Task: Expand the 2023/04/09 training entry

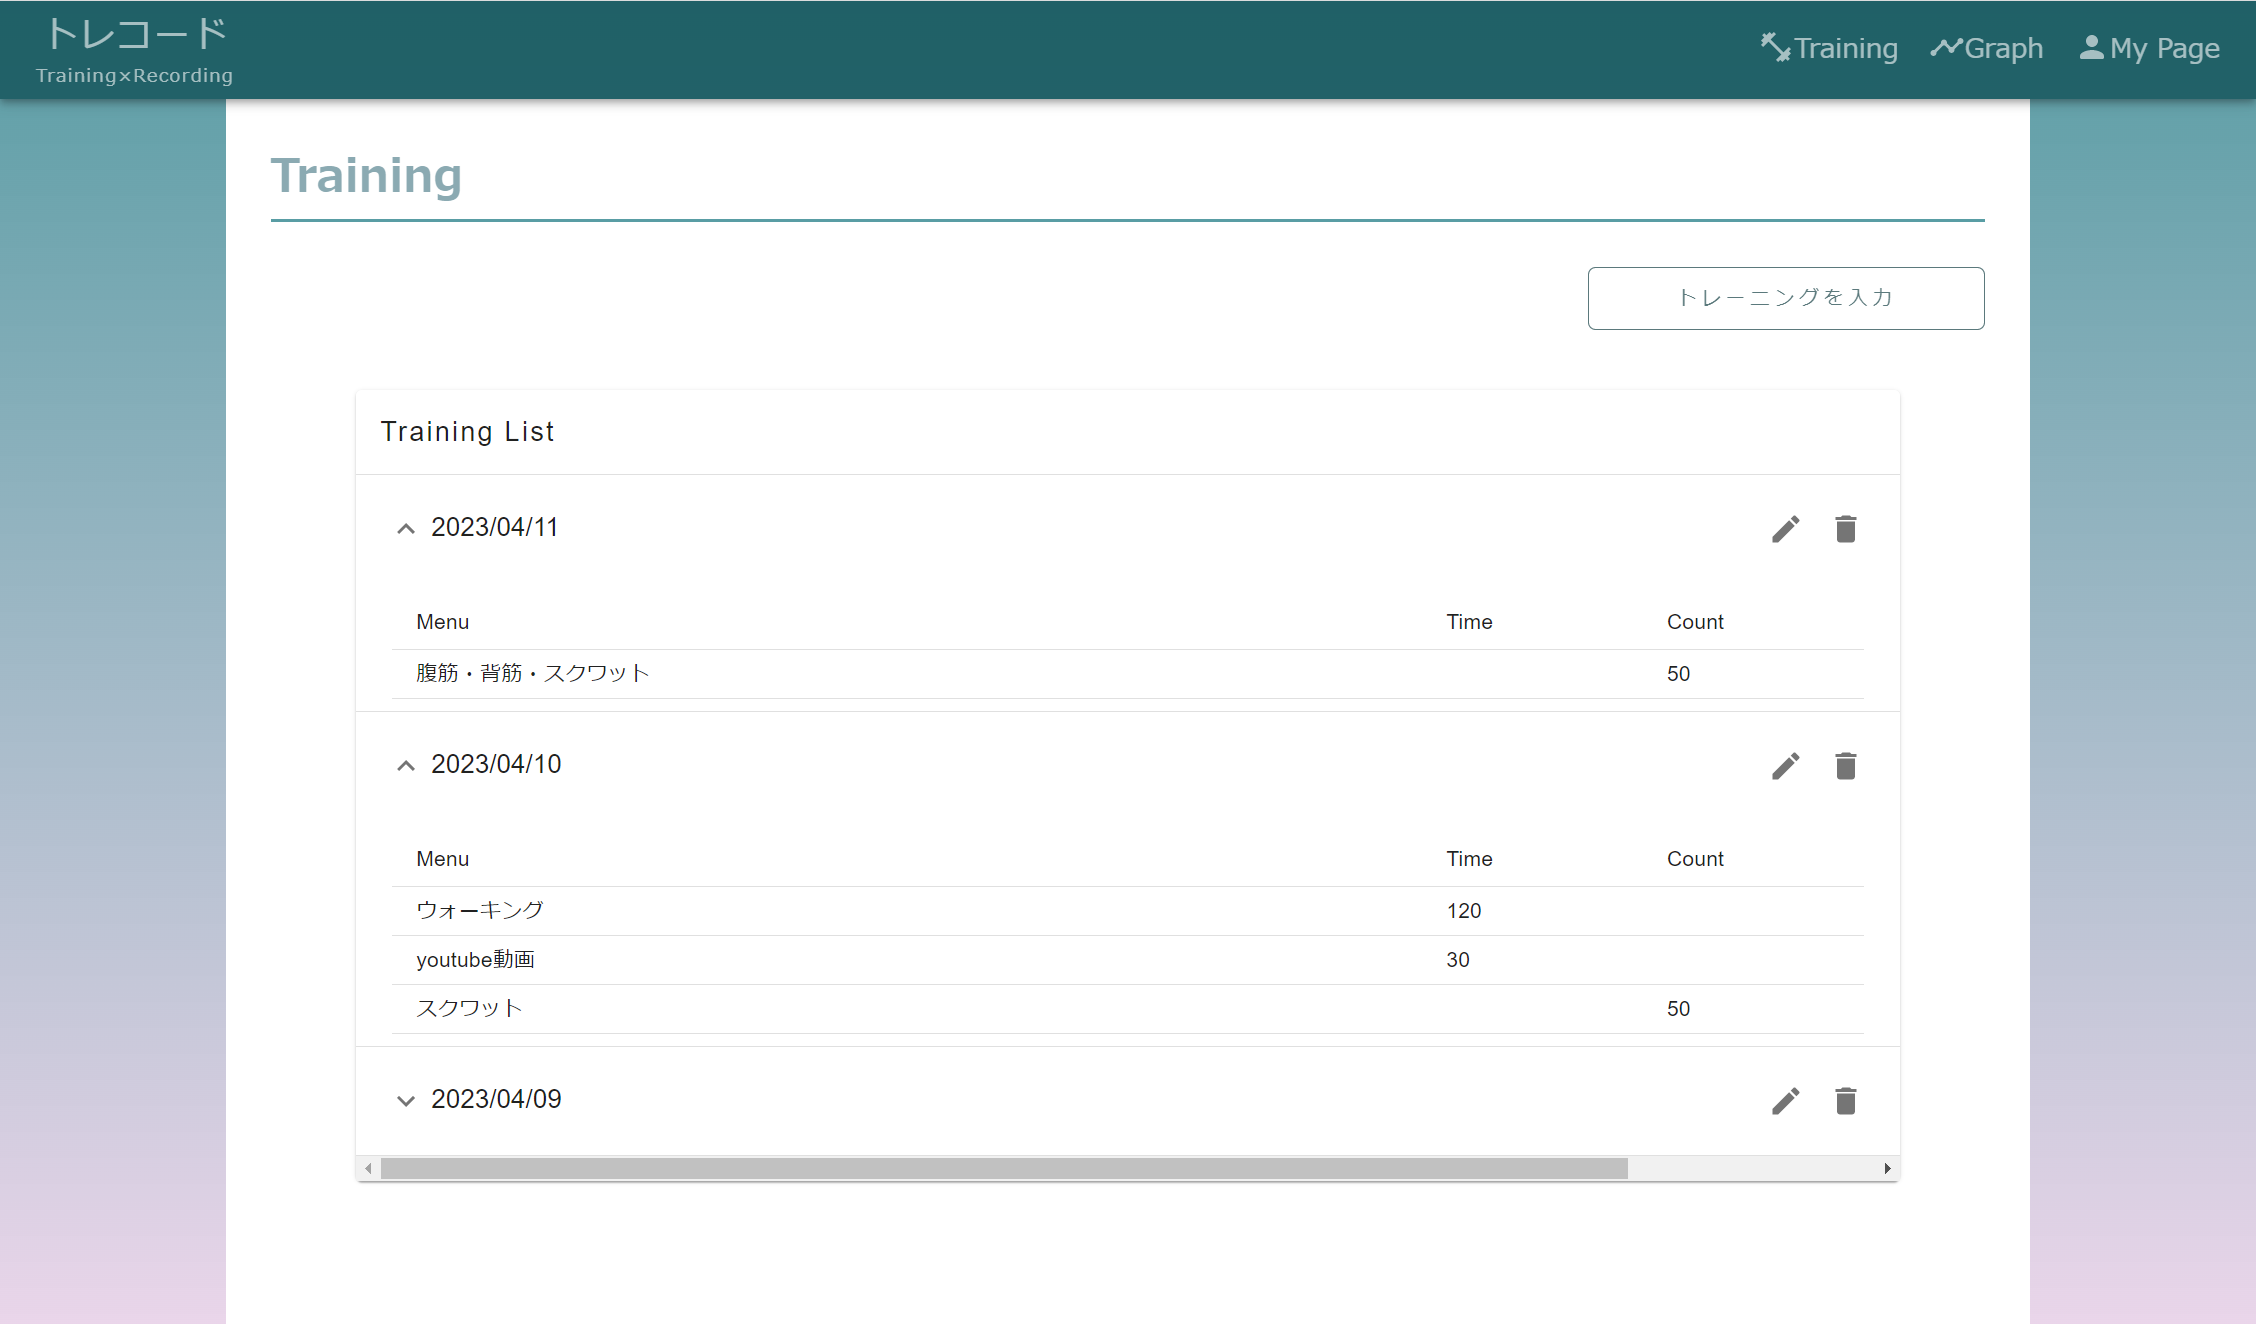Action: (406, 1100)
